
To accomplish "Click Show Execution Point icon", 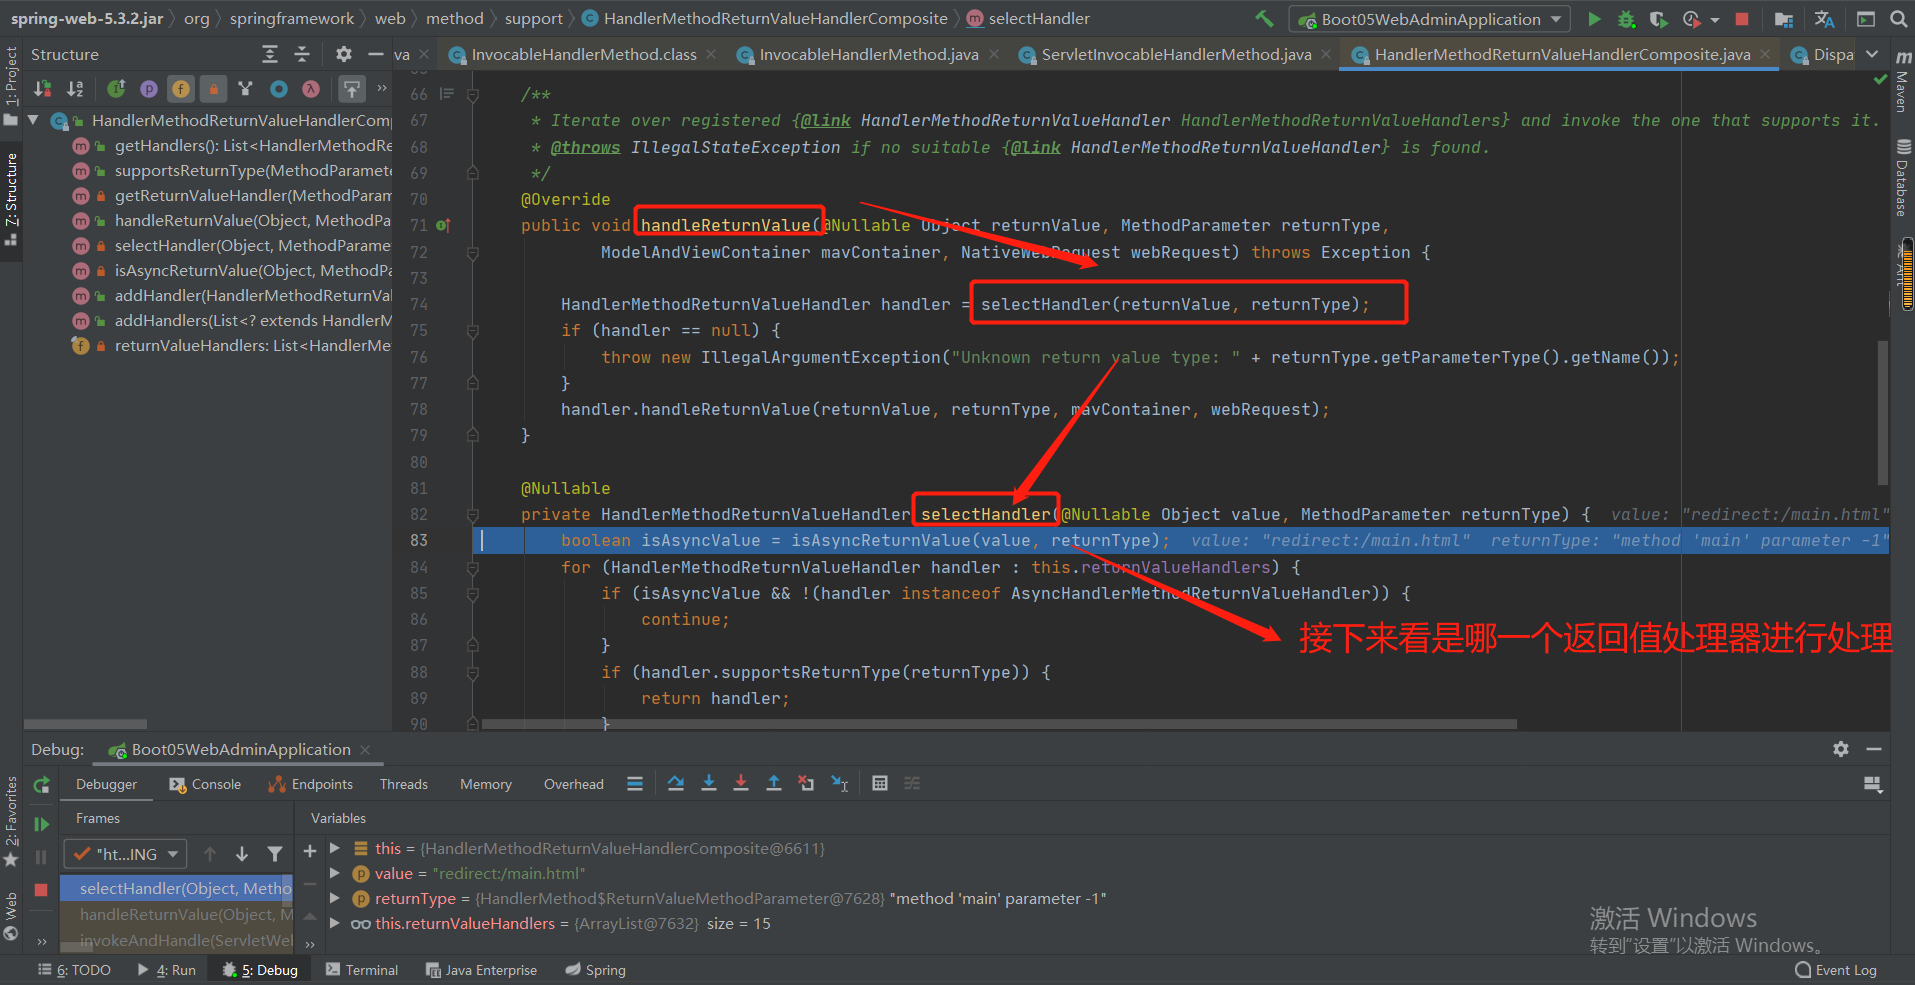I will [x=635, y=784].
